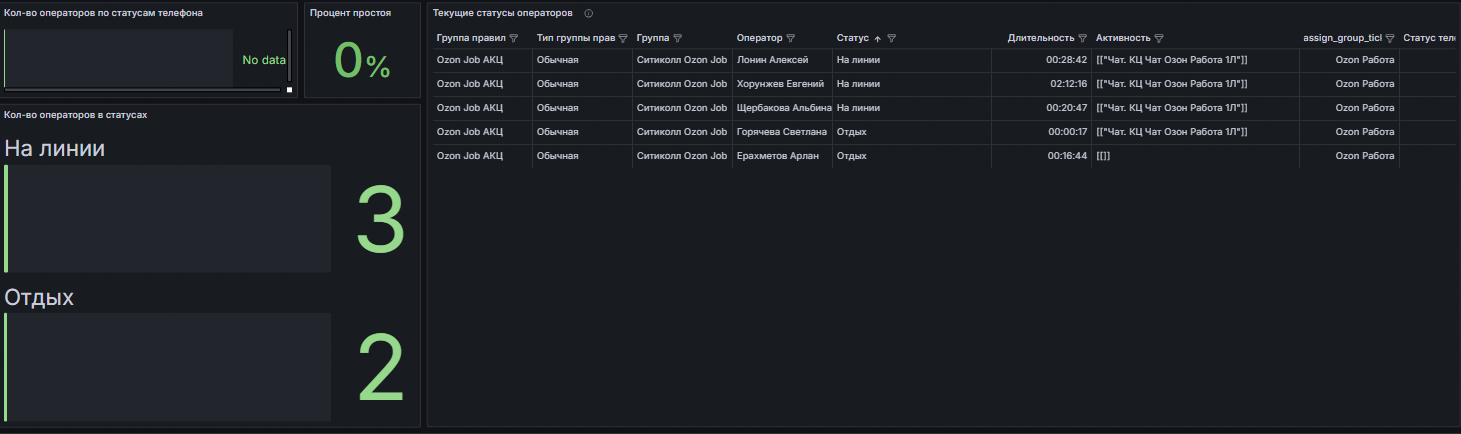The image size is (1461, 434).
Task: Show info icon for Текущие статусы операторов
Action: coord(589,14)
